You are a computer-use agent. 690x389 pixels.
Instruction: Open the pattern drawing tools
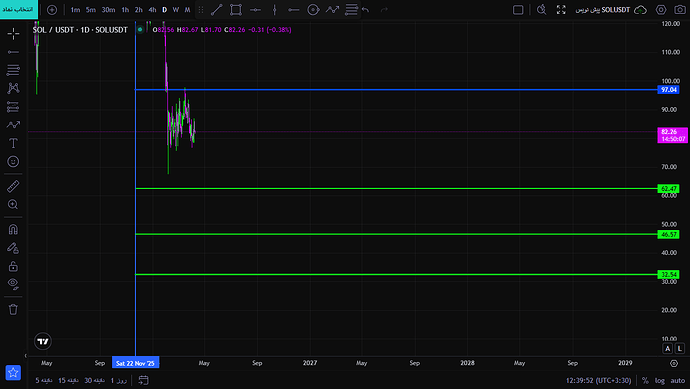pos(13,88)
